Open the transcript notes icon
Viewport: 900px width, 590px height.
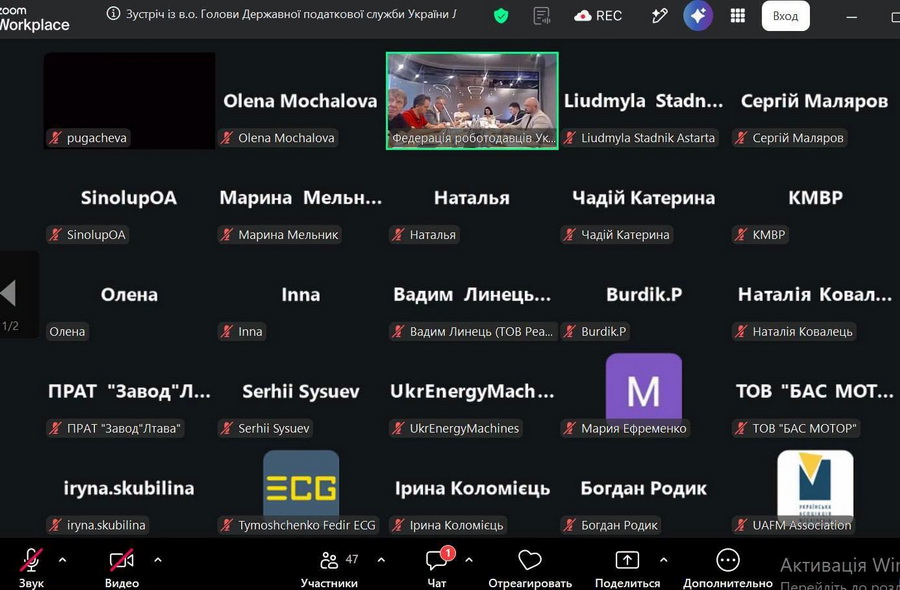coord(541,15)
